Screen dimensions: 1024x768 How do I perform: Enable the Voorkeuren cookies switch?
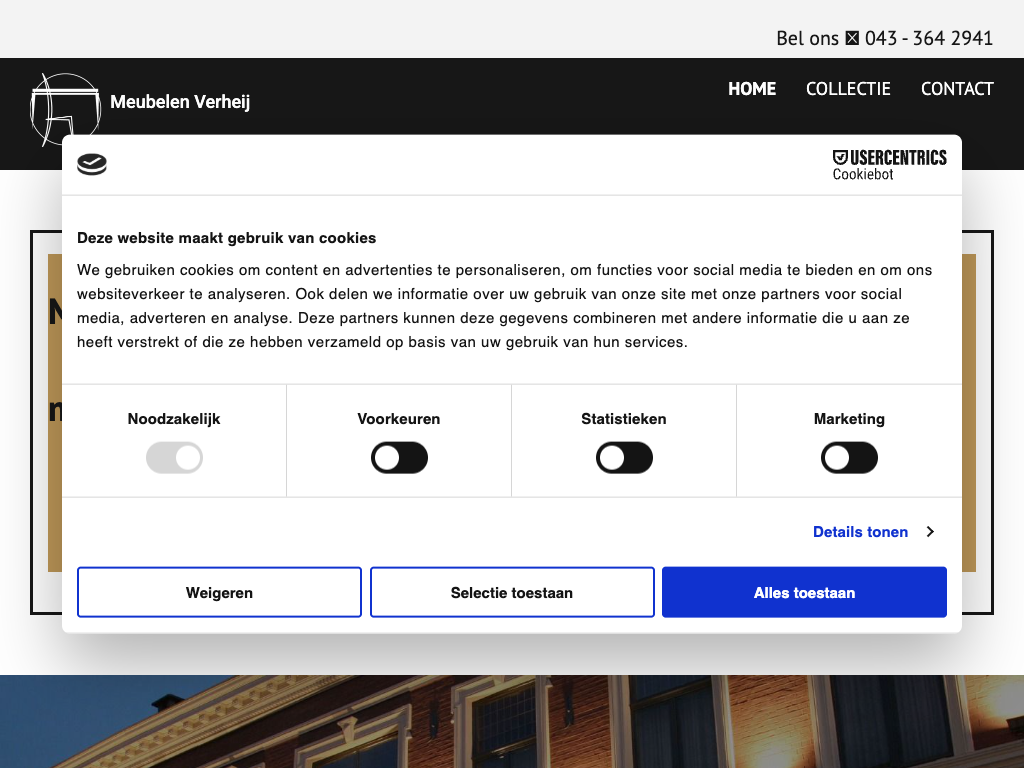(x=399, y=459)
